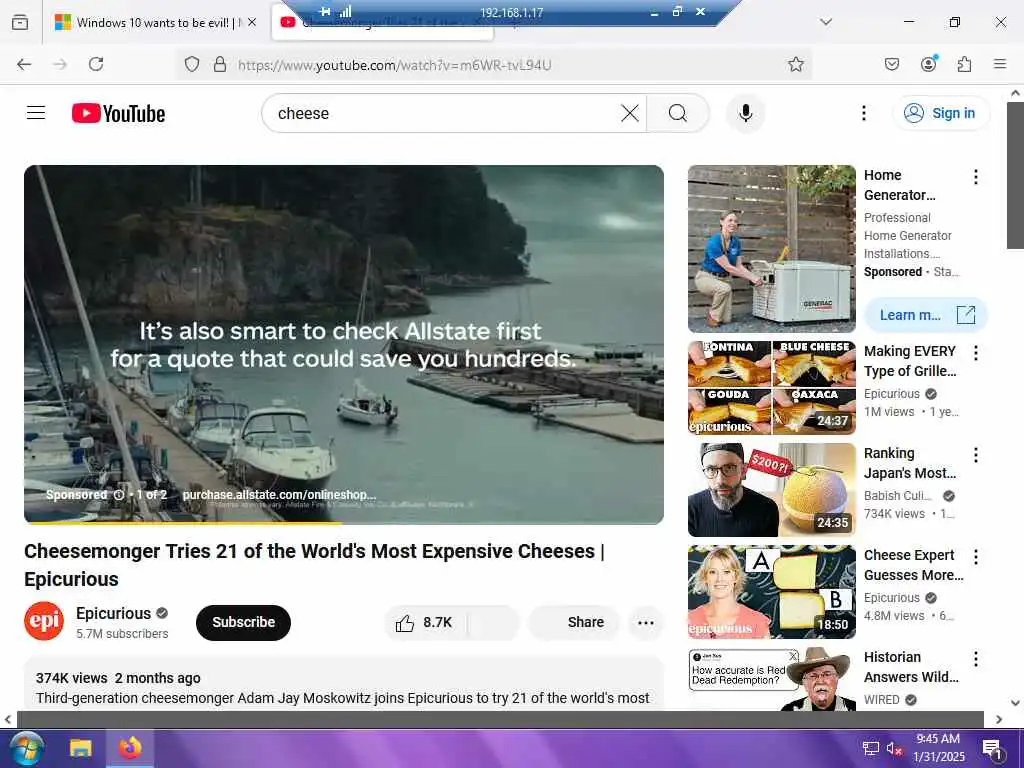Screen dimensions: 1024x768
Task: Pin the remote session connection bar
Action: click(x=325, y=12)
